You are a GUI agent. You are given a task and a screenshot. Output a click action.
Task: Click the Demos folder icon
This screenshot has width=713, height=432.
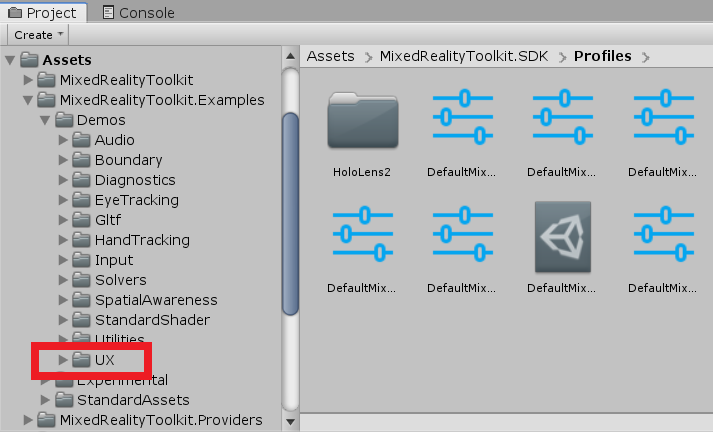64,120
